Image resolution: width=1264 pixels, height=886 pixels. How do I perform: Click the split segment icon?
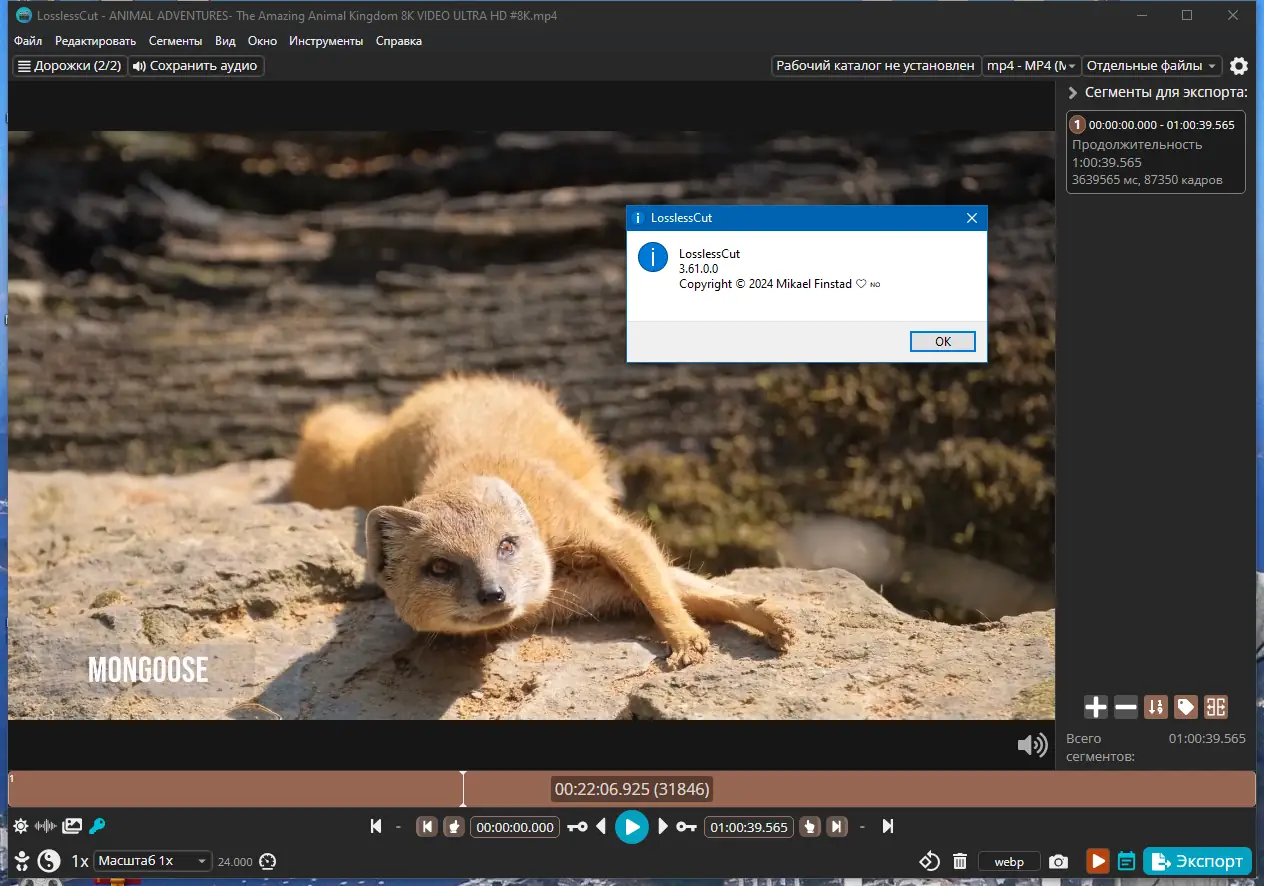pos(1216,707)
